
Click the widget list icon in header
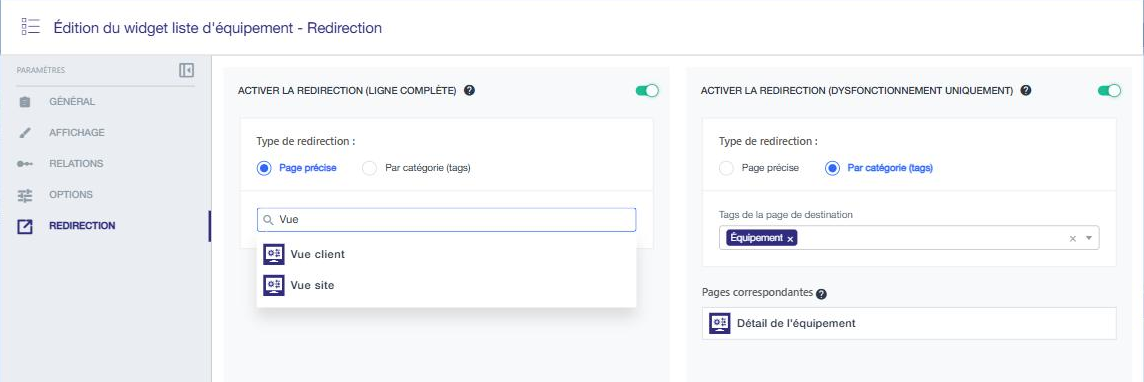click(x=31, y=28)
